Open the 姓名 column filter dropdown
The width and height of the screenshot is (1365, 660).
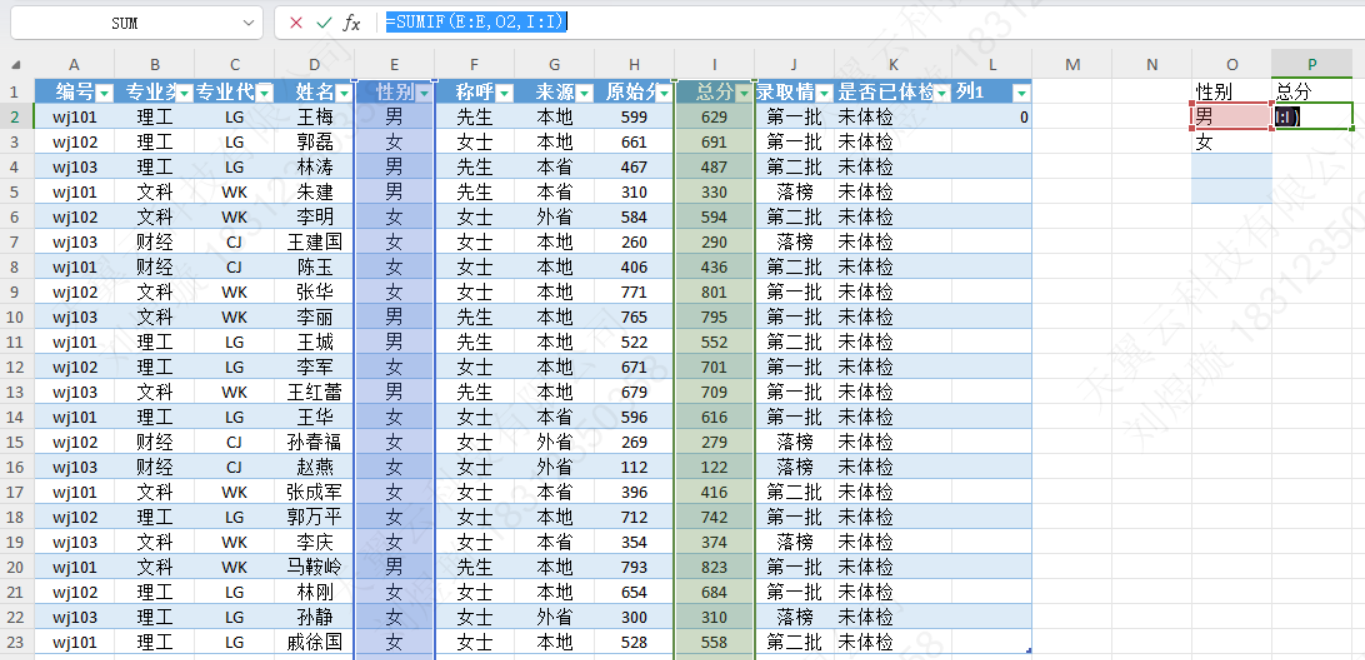(x=344, y=93)
